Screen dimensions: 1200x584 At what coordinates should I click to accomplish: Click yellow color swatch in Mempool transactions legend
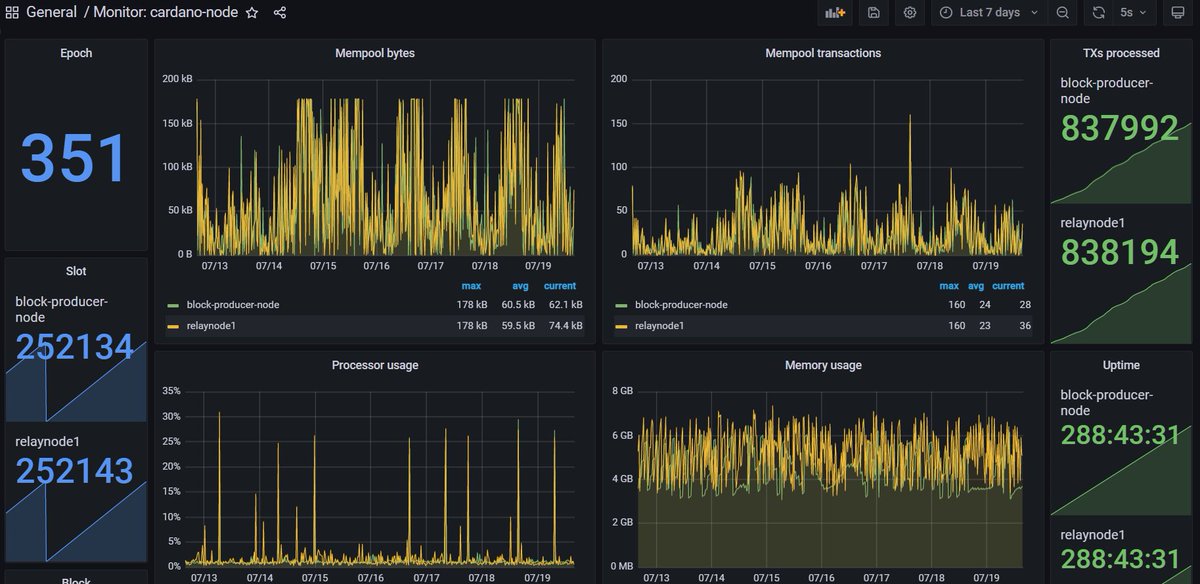click(x=621, y=327)
